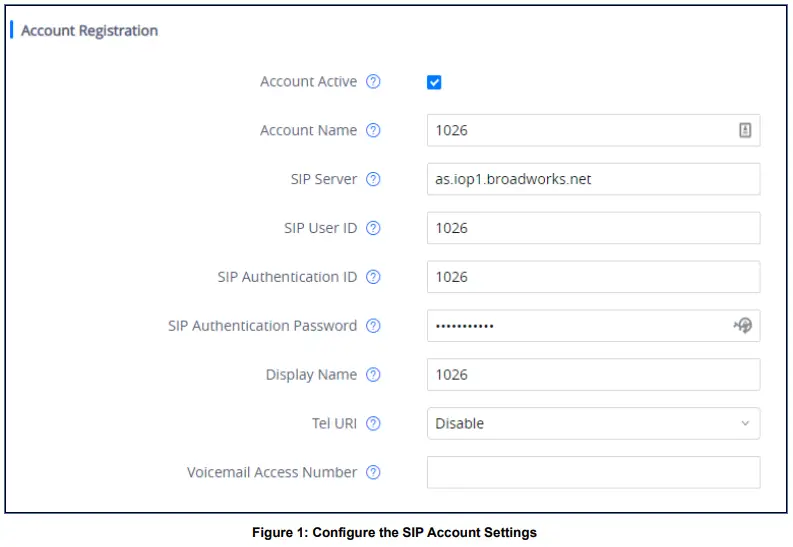Click help icon beside Account Name

pyautogui.click(x=373, y=131)
